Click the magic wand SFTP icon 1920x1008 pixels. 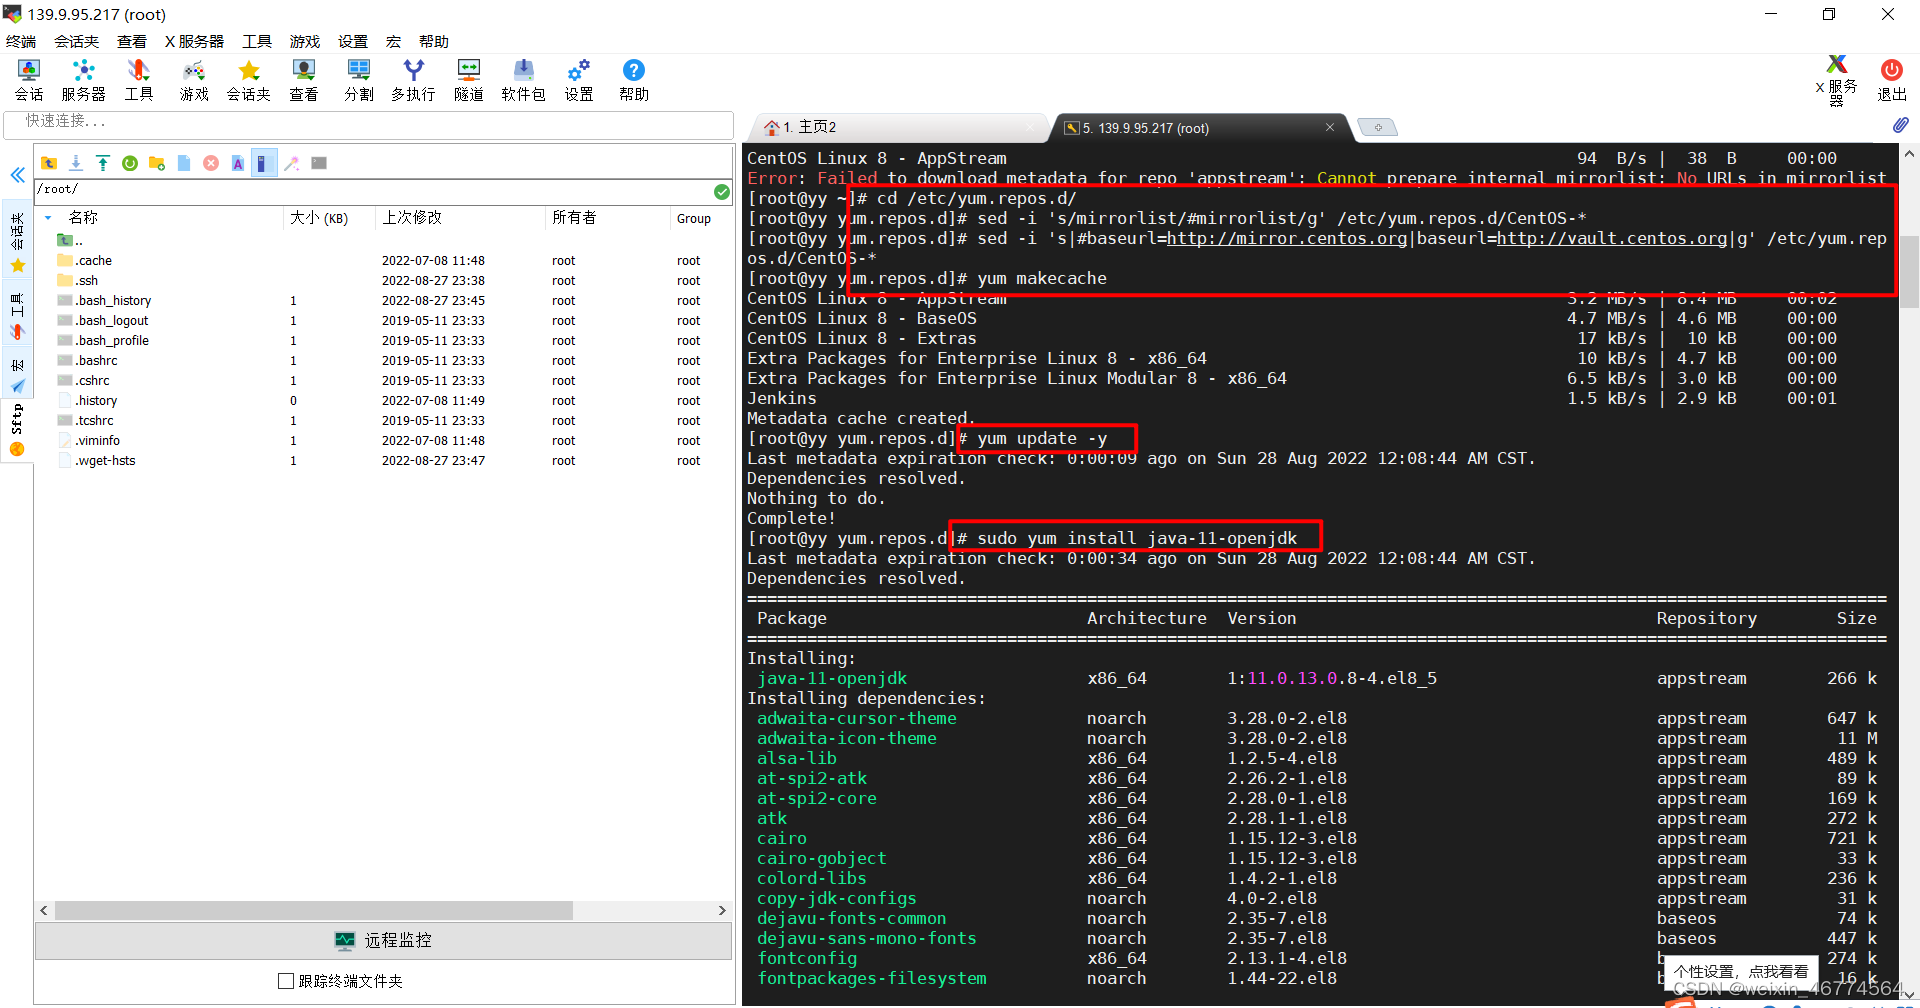point(292,163)
